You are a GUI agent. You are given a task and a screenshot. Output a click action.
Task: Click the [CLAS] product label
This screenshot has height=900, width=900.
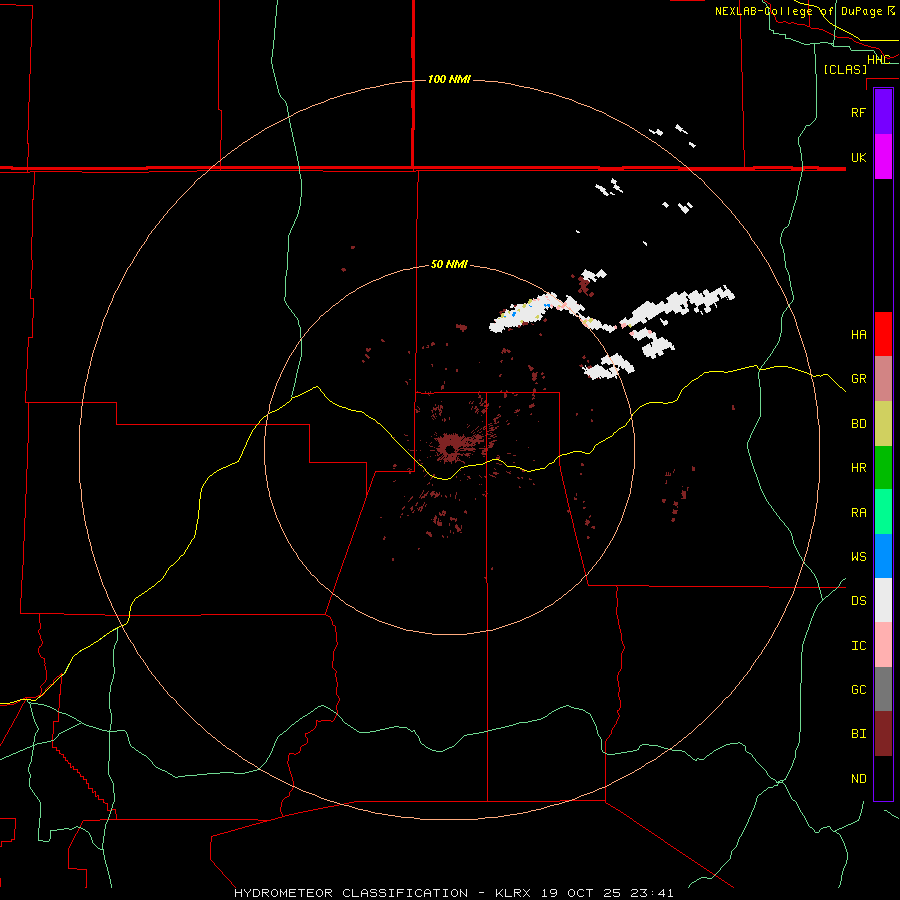pos(845,69)
